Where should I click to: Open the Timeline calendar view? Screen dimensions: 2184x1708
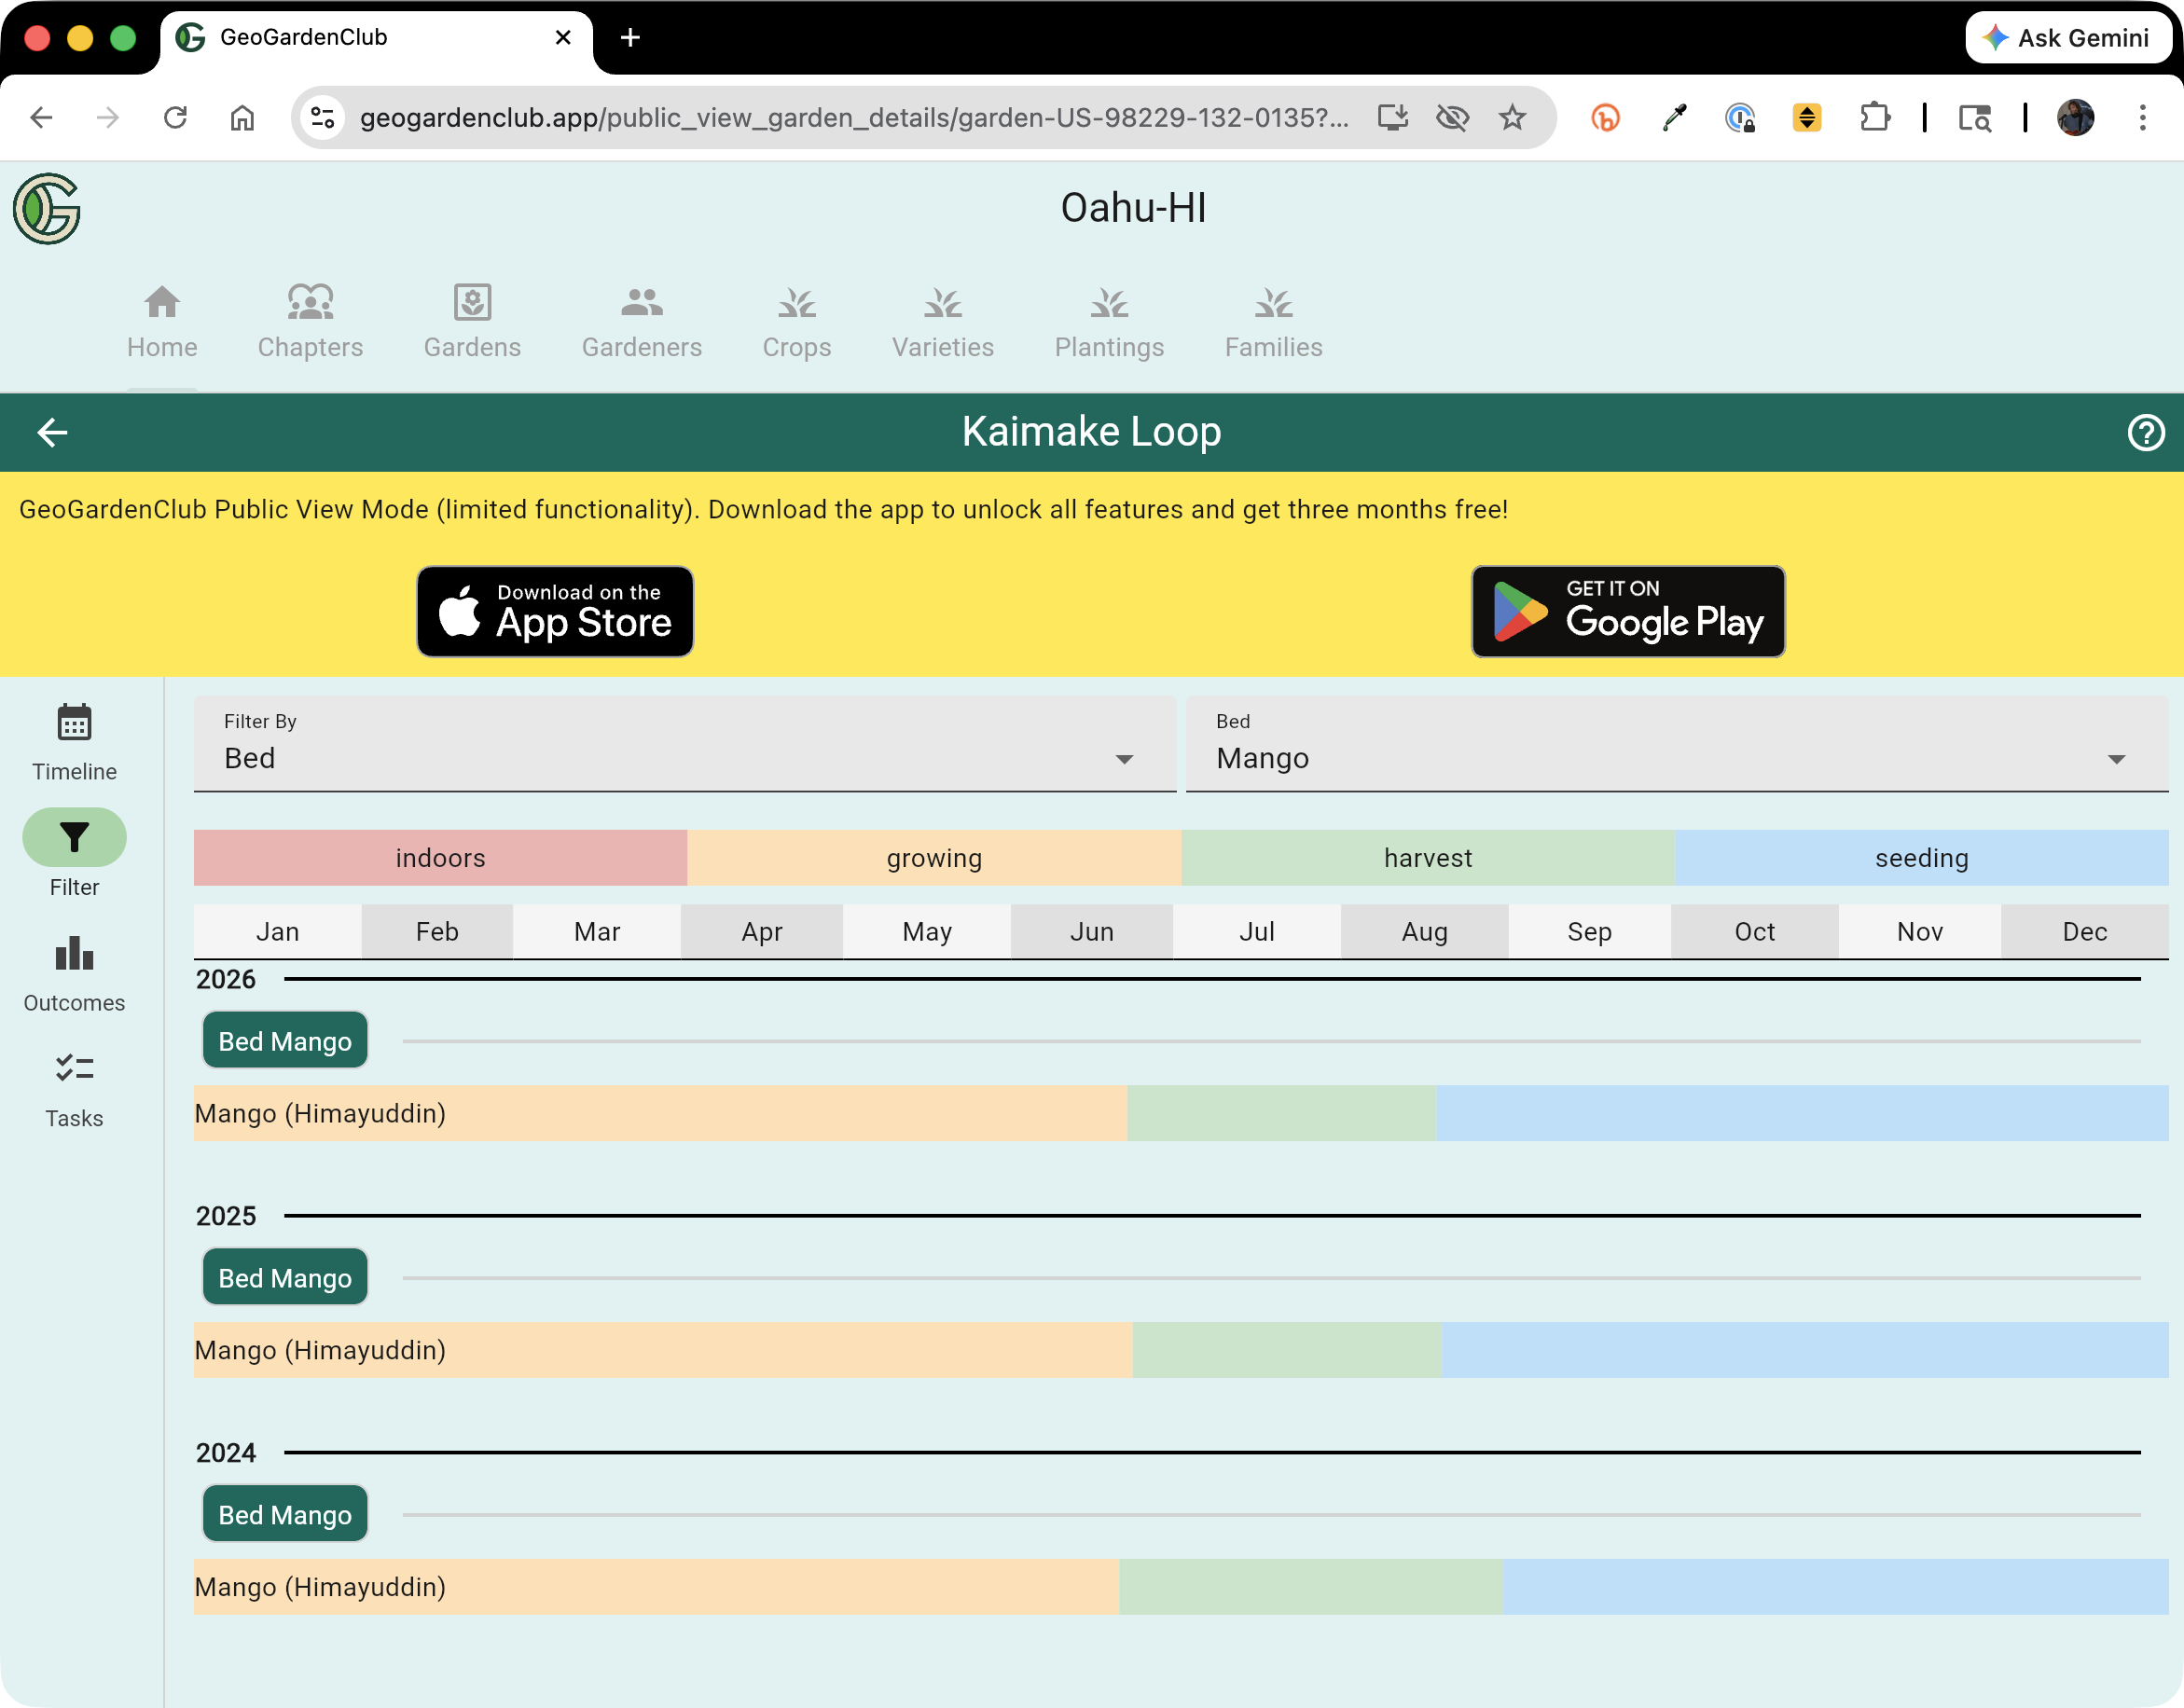(x=74, y=741)
